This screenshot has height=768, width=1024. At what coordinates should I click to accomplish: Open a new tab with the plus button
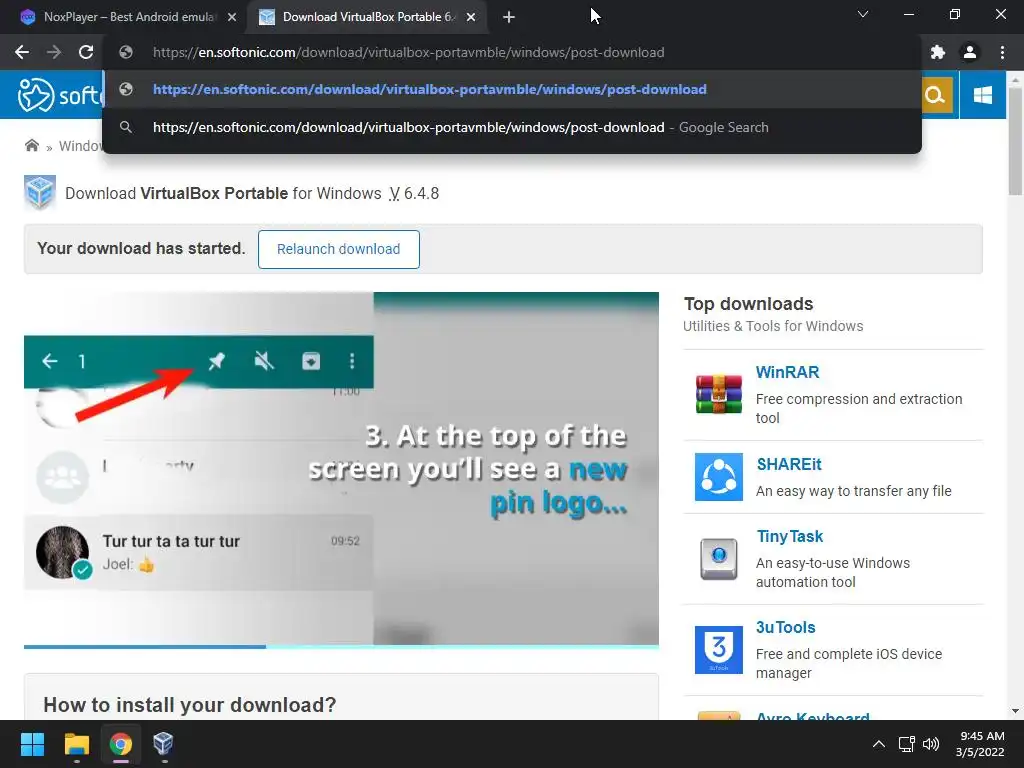pyautogui.click(x=509, y=17)
